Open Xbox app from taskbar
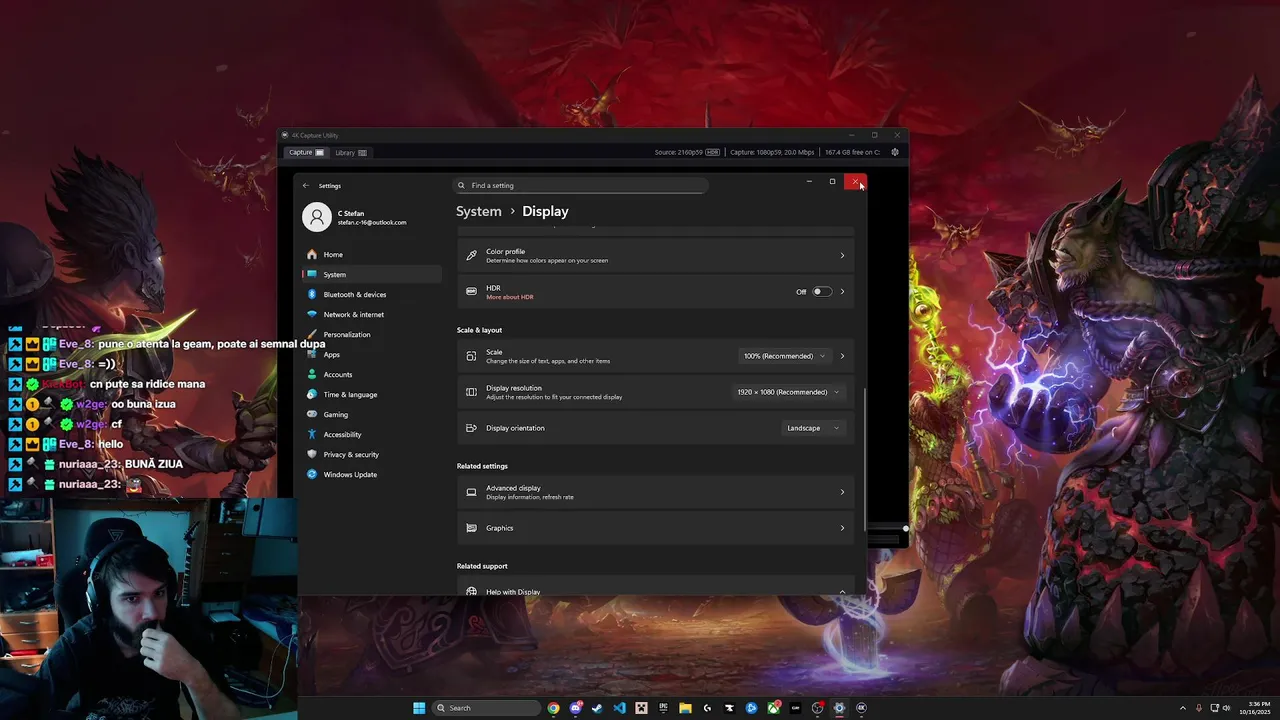Screen dimensions: 1280x720 [773, 708]
